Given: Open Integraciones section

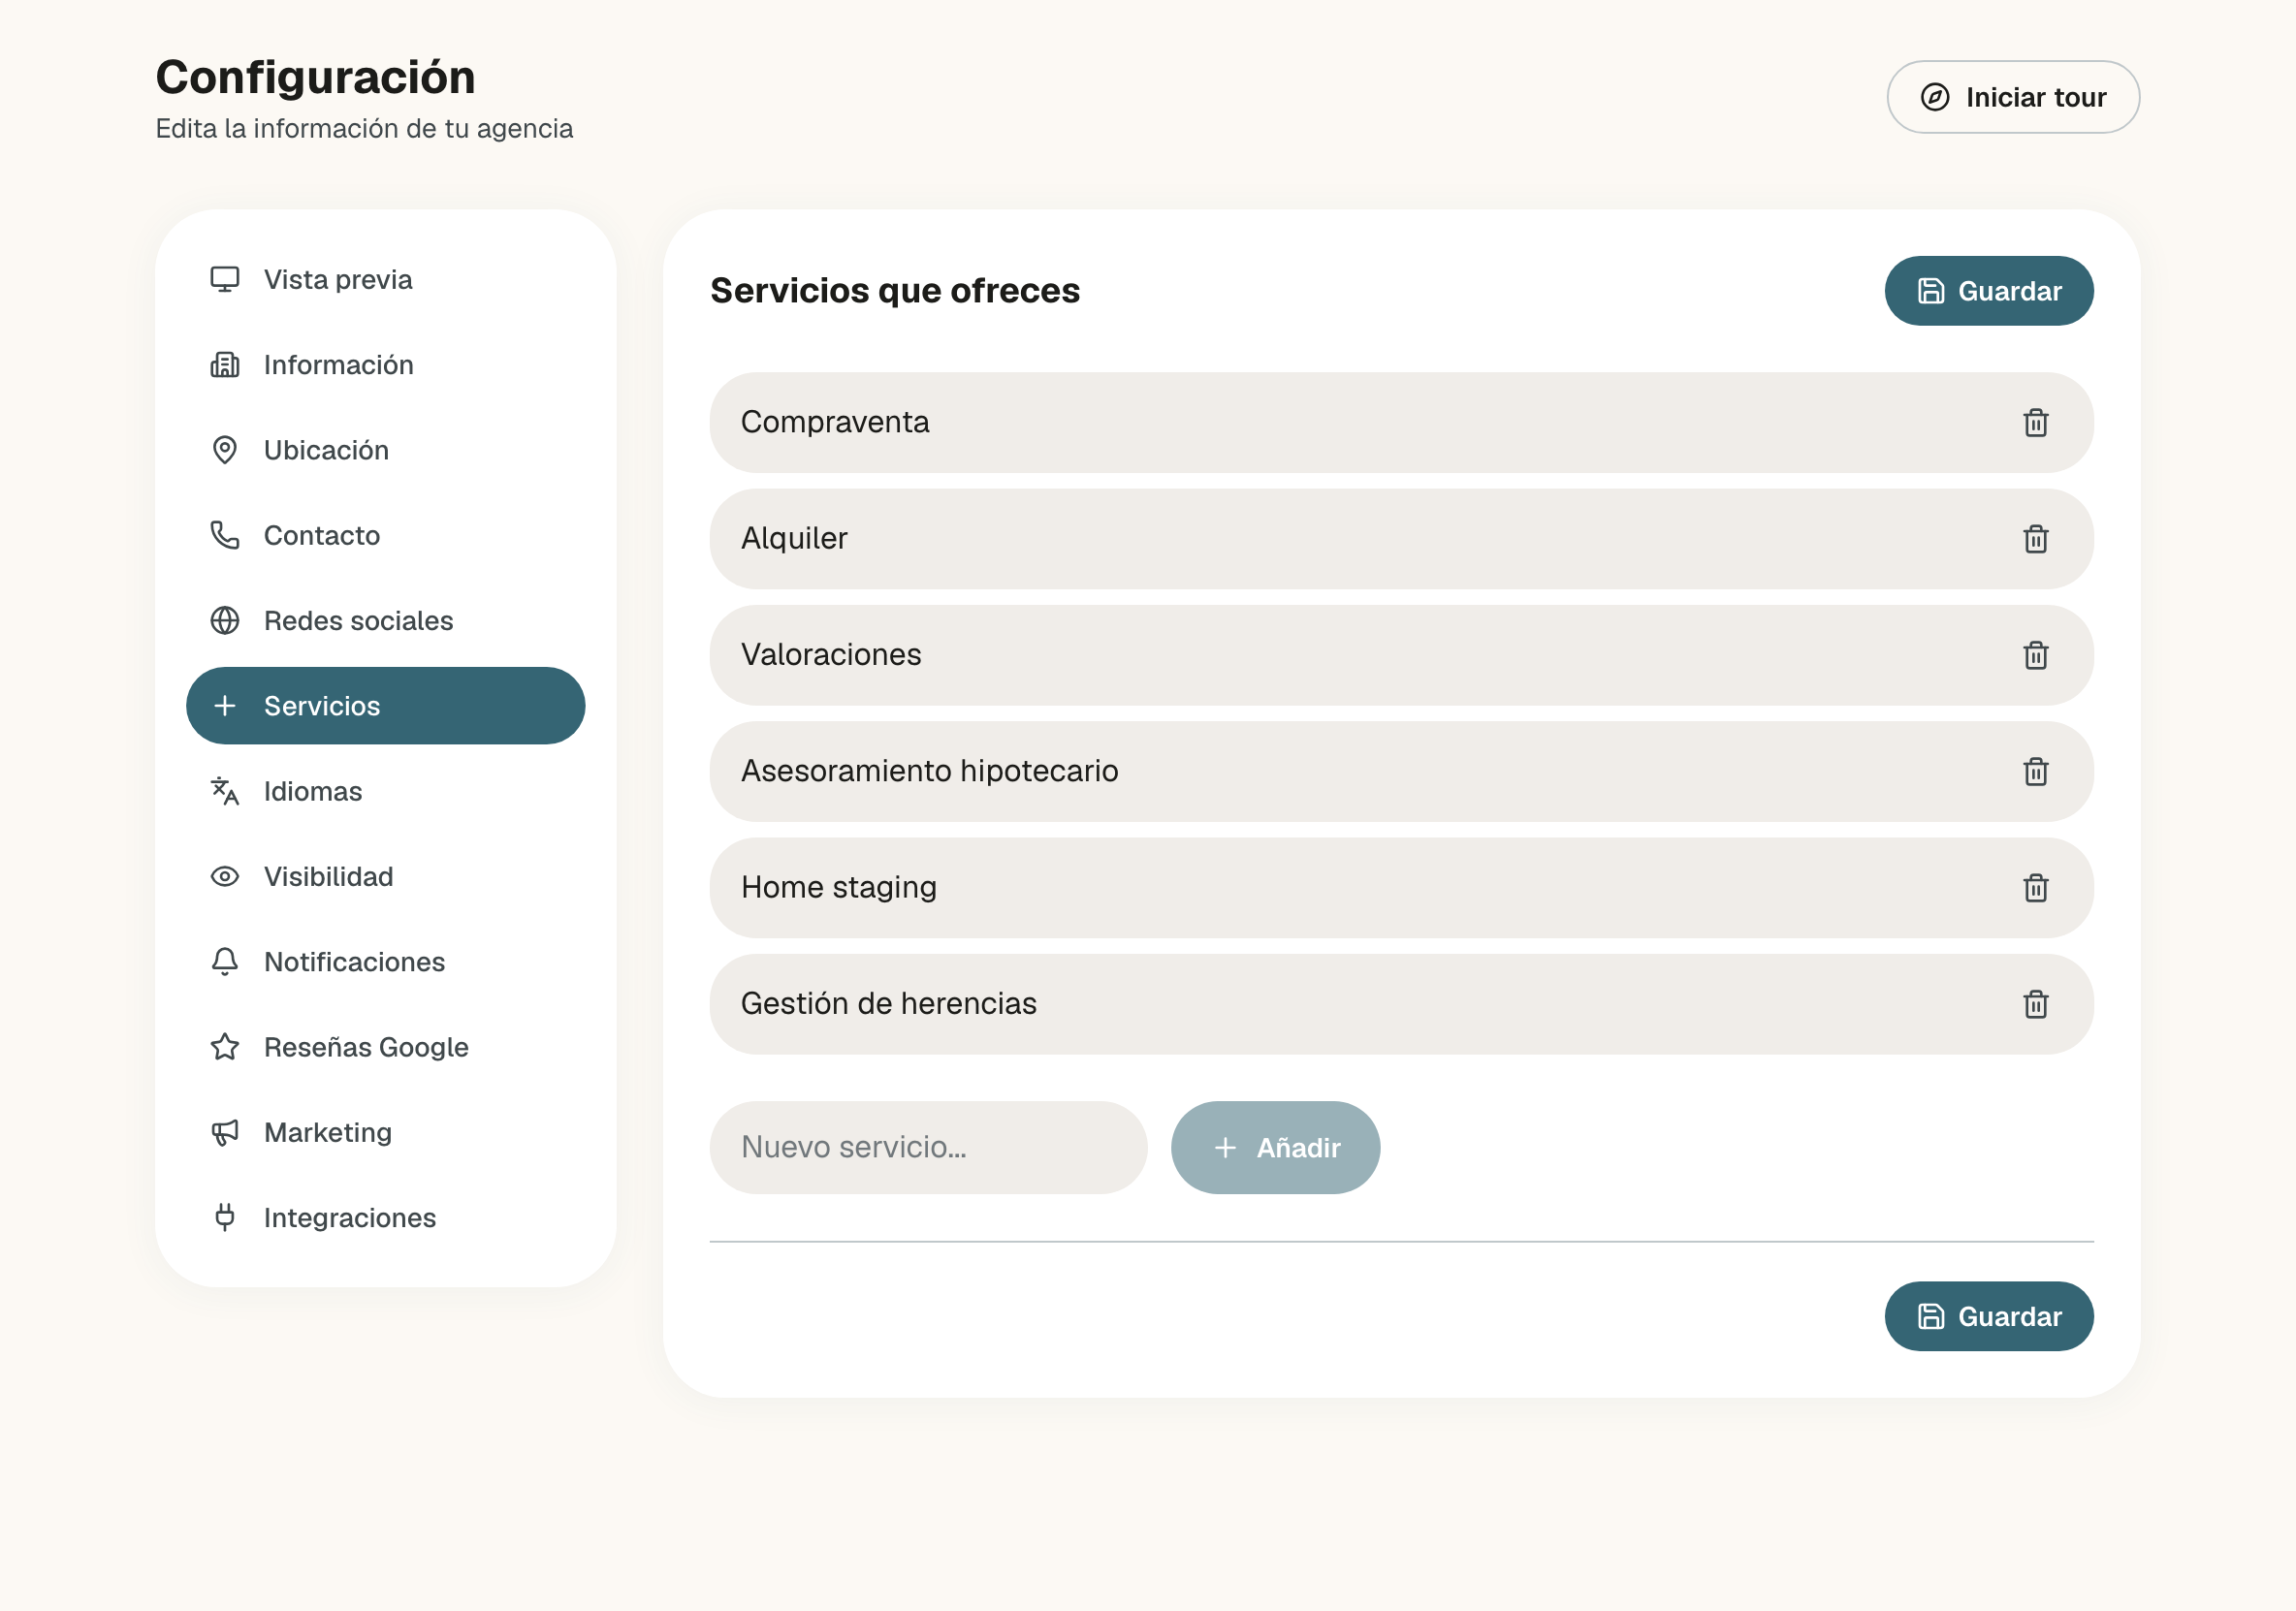Looking at the screenshot, I should 385,1217.
